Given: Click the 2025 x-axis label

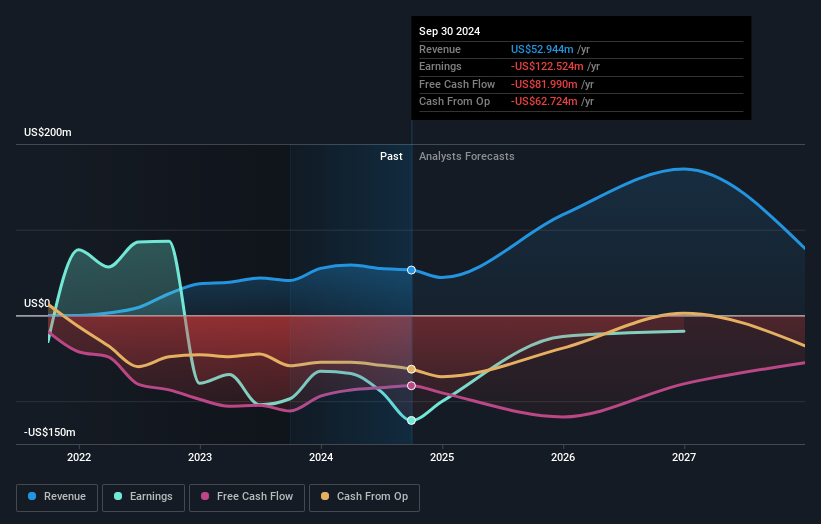Looking at the screenshot, I should pos(442,458).
